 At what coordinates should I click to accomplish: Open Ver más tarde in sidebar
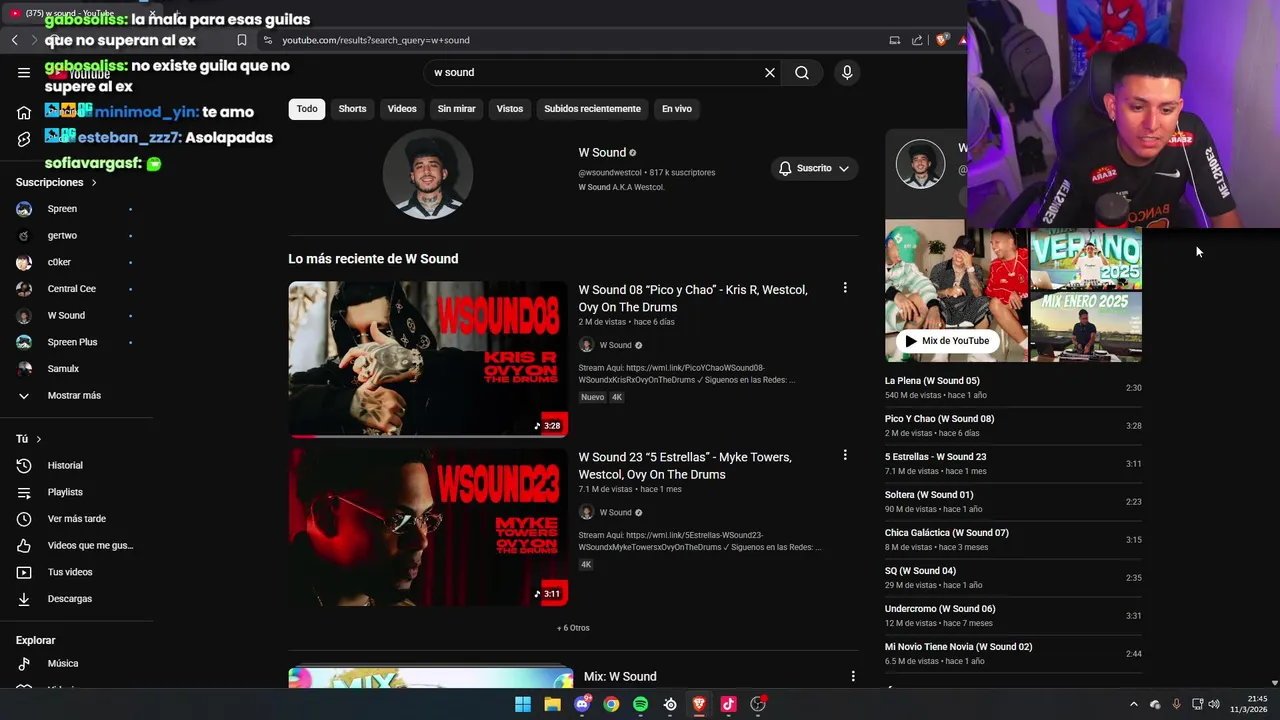click(76, 519)
